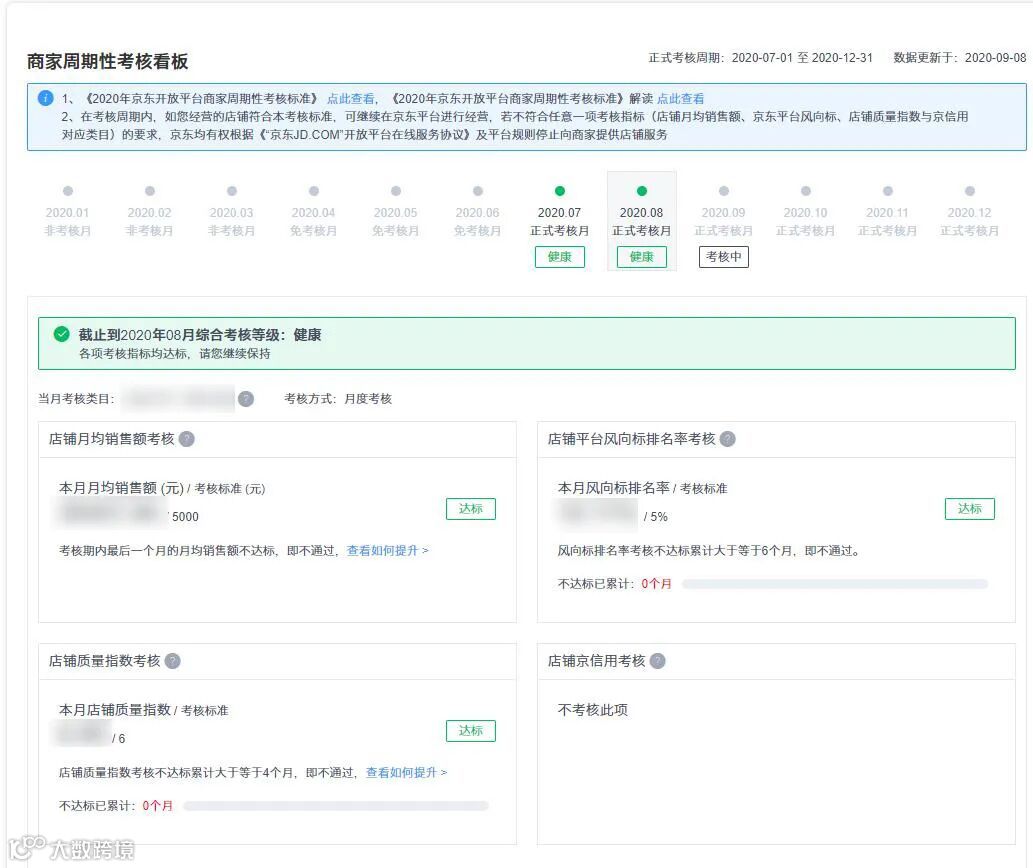The width and height of the screenshot is (1033, 868).
Task: Click 考核中 badge under 2020.09
Action: pos(723,256)
